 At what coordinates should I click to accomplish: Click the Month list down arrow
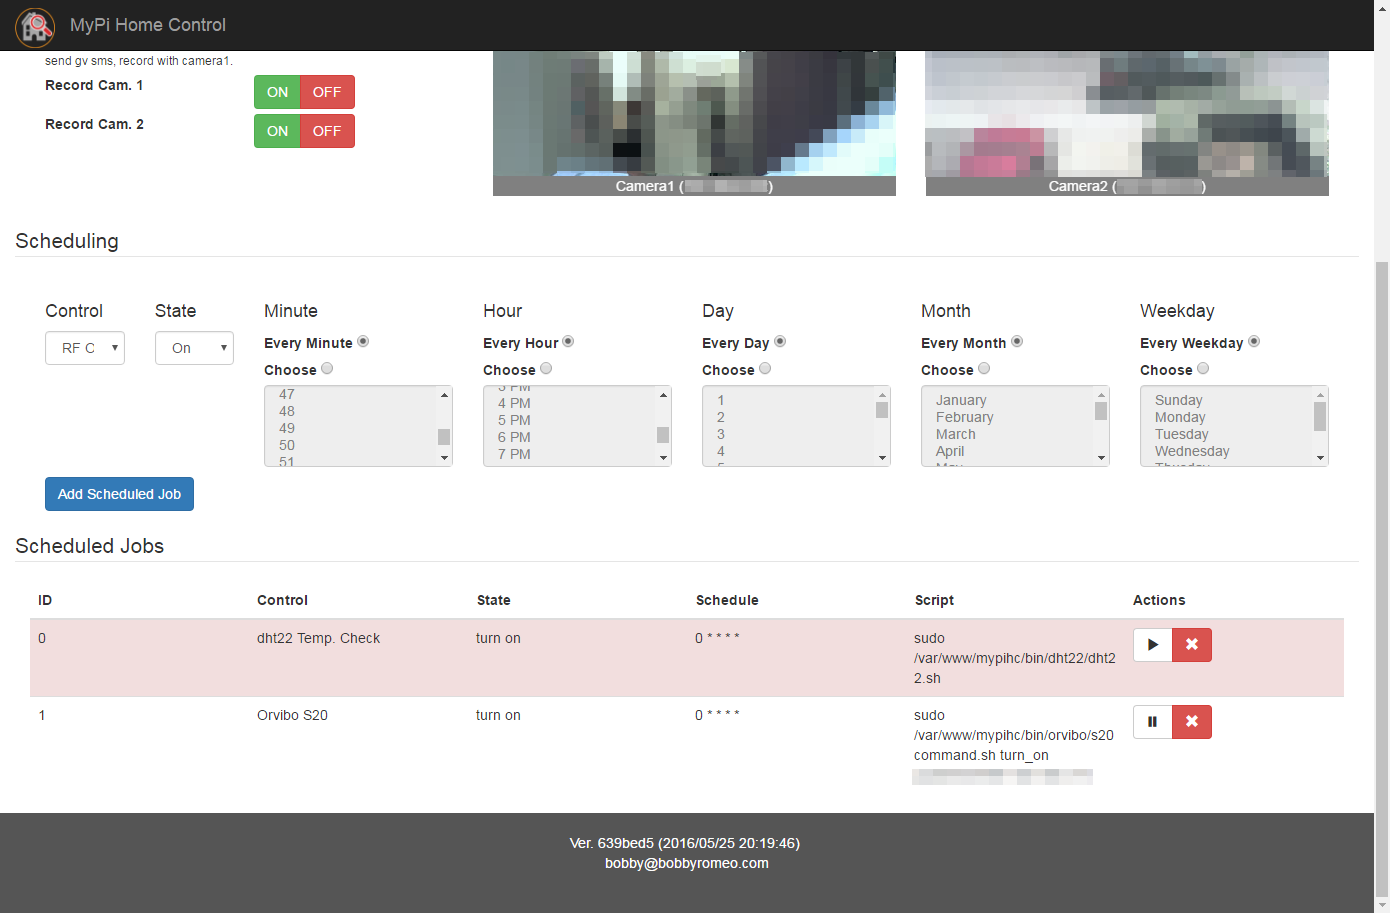[x=1101, y=458]
